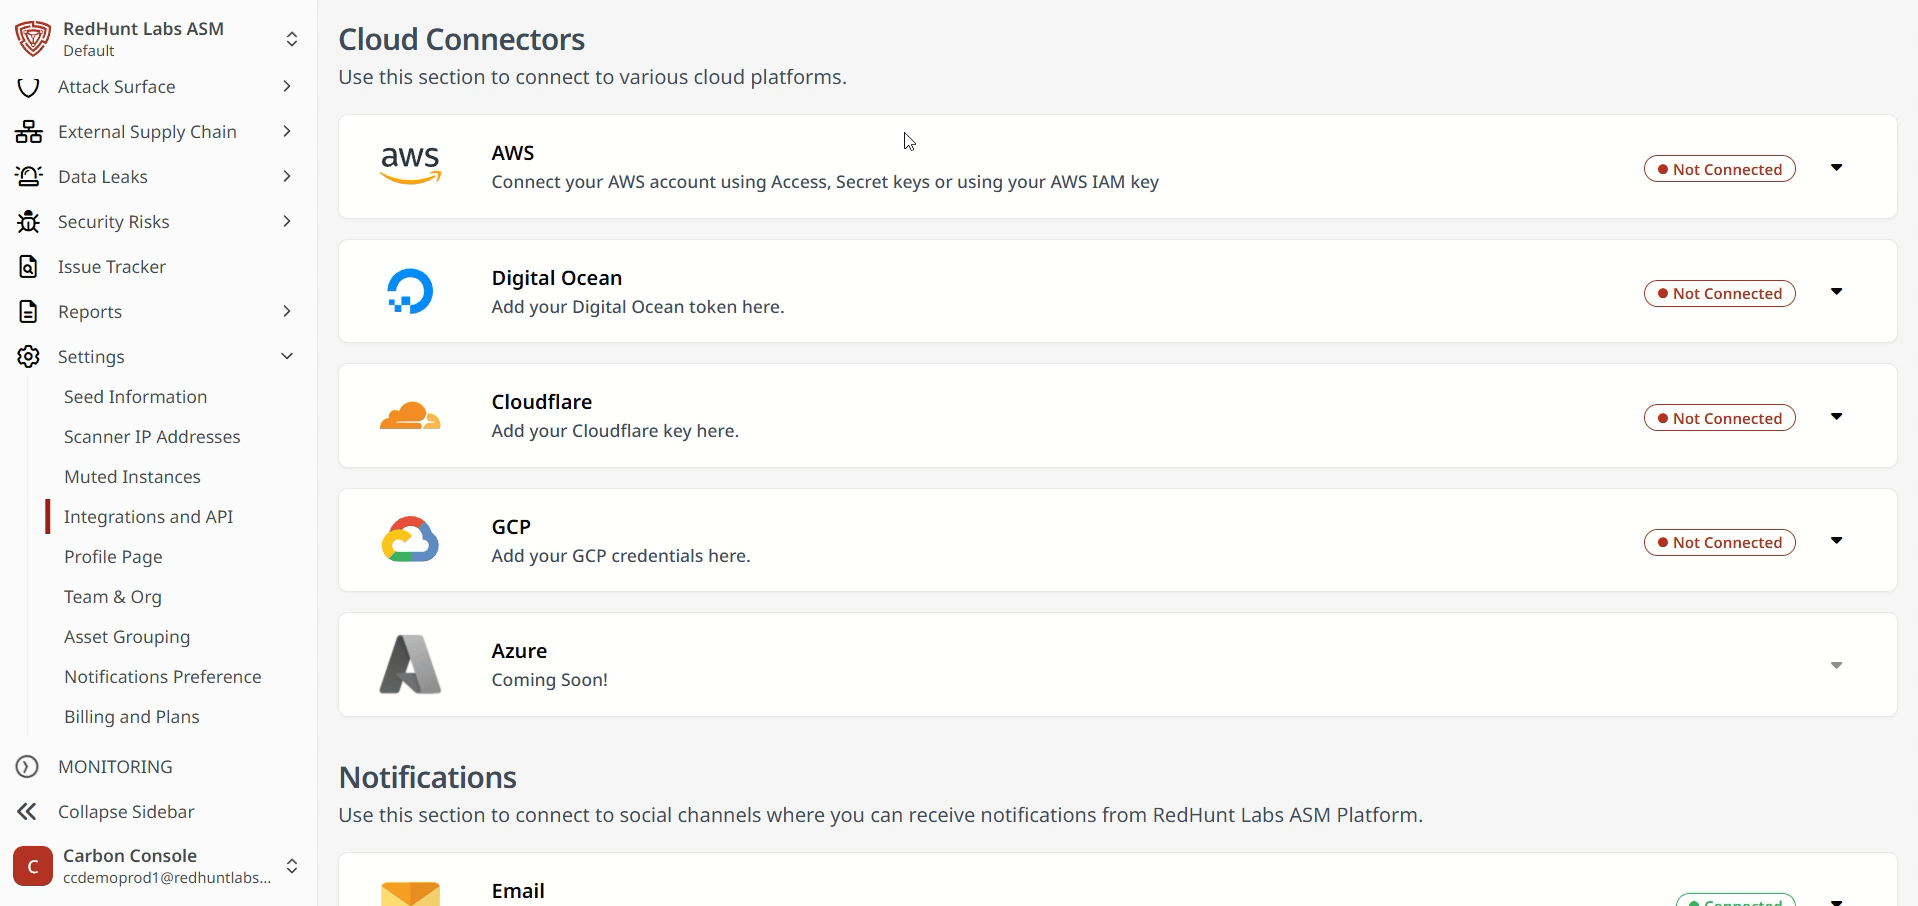Expand the Attack Surface submenu chevron
This screenshot has height=906, width=1918.
coord(287,87)
